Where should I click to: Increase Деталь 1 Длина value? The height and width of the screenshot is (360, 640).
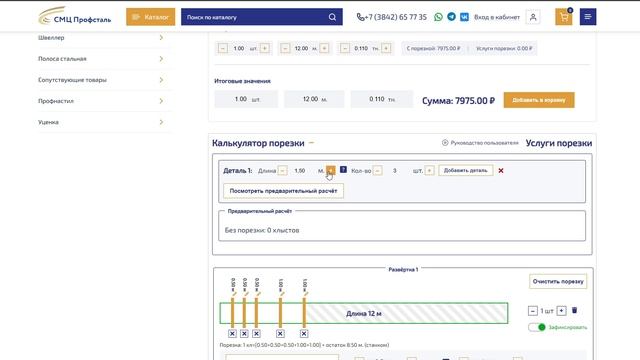(331, 171)
